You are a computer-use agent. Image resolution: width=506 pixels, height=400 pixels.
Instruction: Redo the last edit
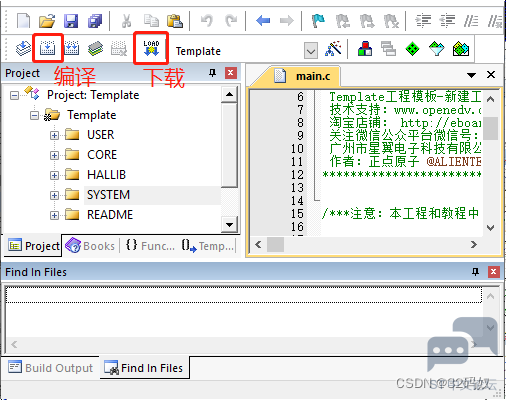231,21
